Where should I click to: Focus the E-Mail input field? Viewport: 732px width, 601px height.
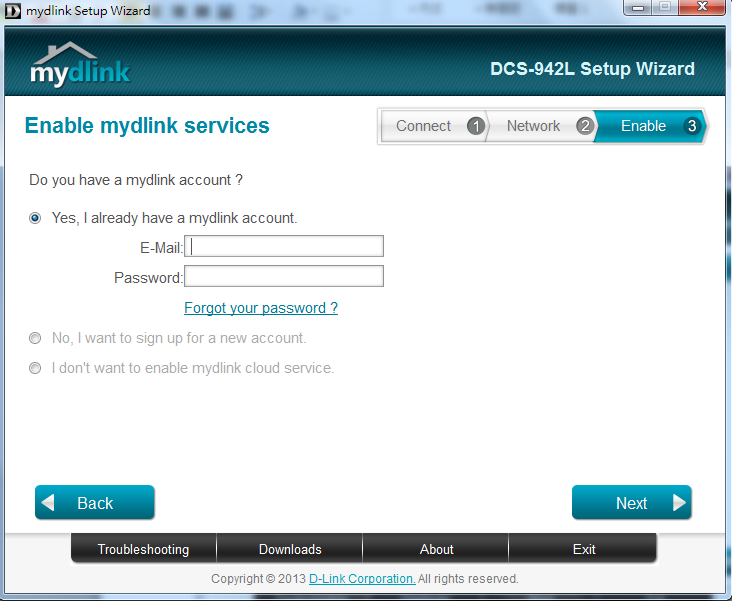pos(284,247)
